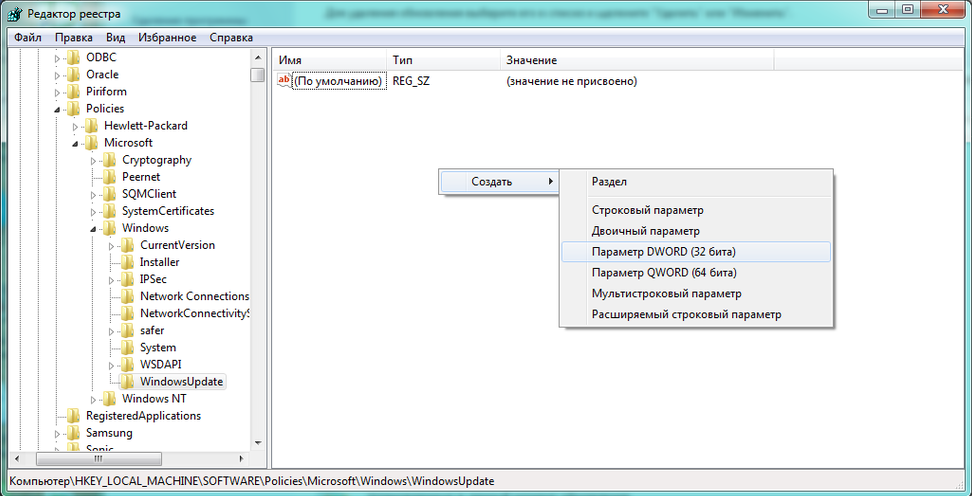The image size is (972, 496).
Task: Click the SystemCertificates folder icon
Action: tap(110, 211)
